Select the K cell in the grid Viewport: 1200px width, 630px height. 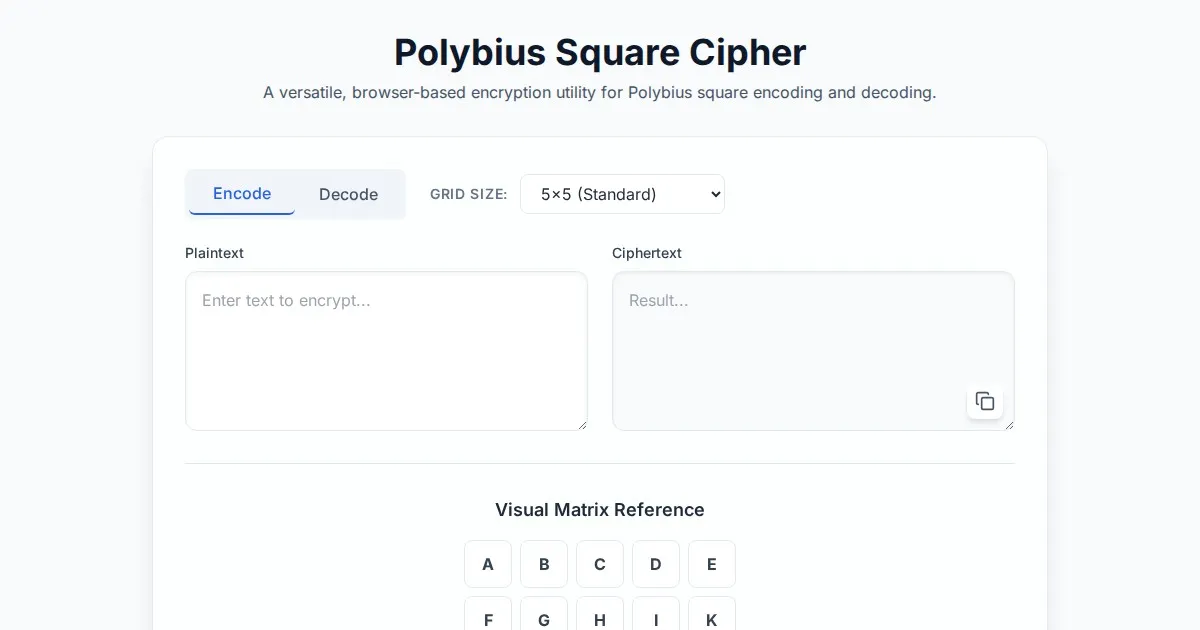[x=712, y=618]
